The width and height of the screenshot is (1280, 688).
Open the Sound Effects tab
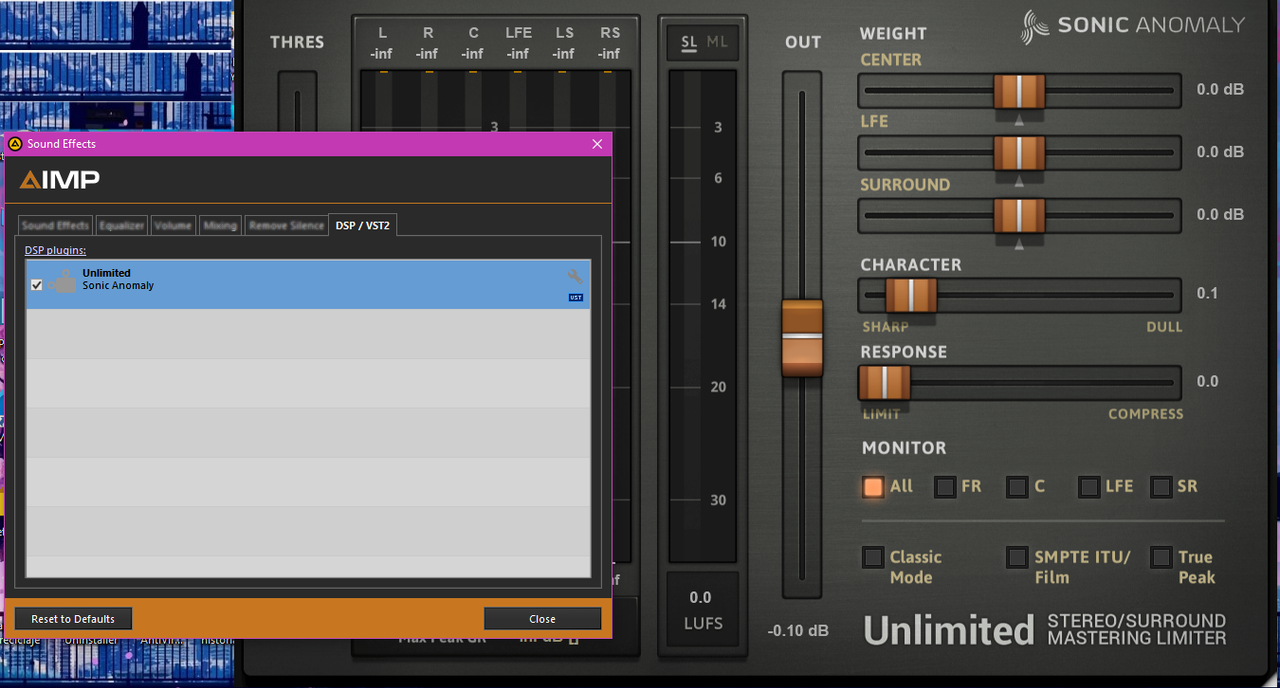[x=55, y=226]
